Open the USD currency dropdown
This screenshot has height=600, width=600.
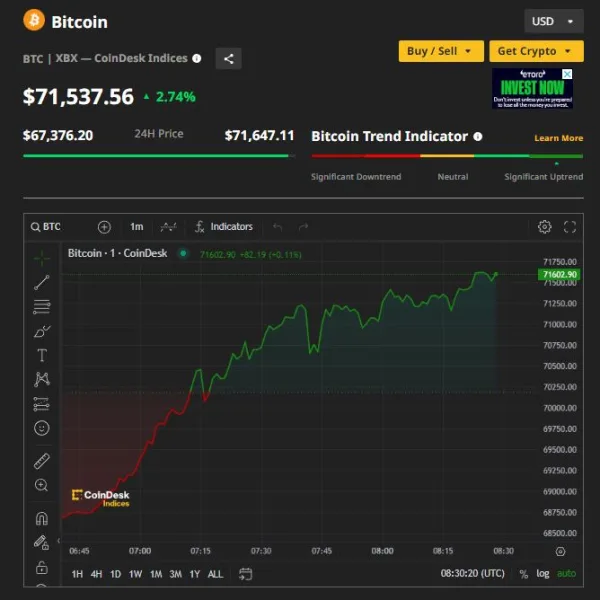coord(554,21)
